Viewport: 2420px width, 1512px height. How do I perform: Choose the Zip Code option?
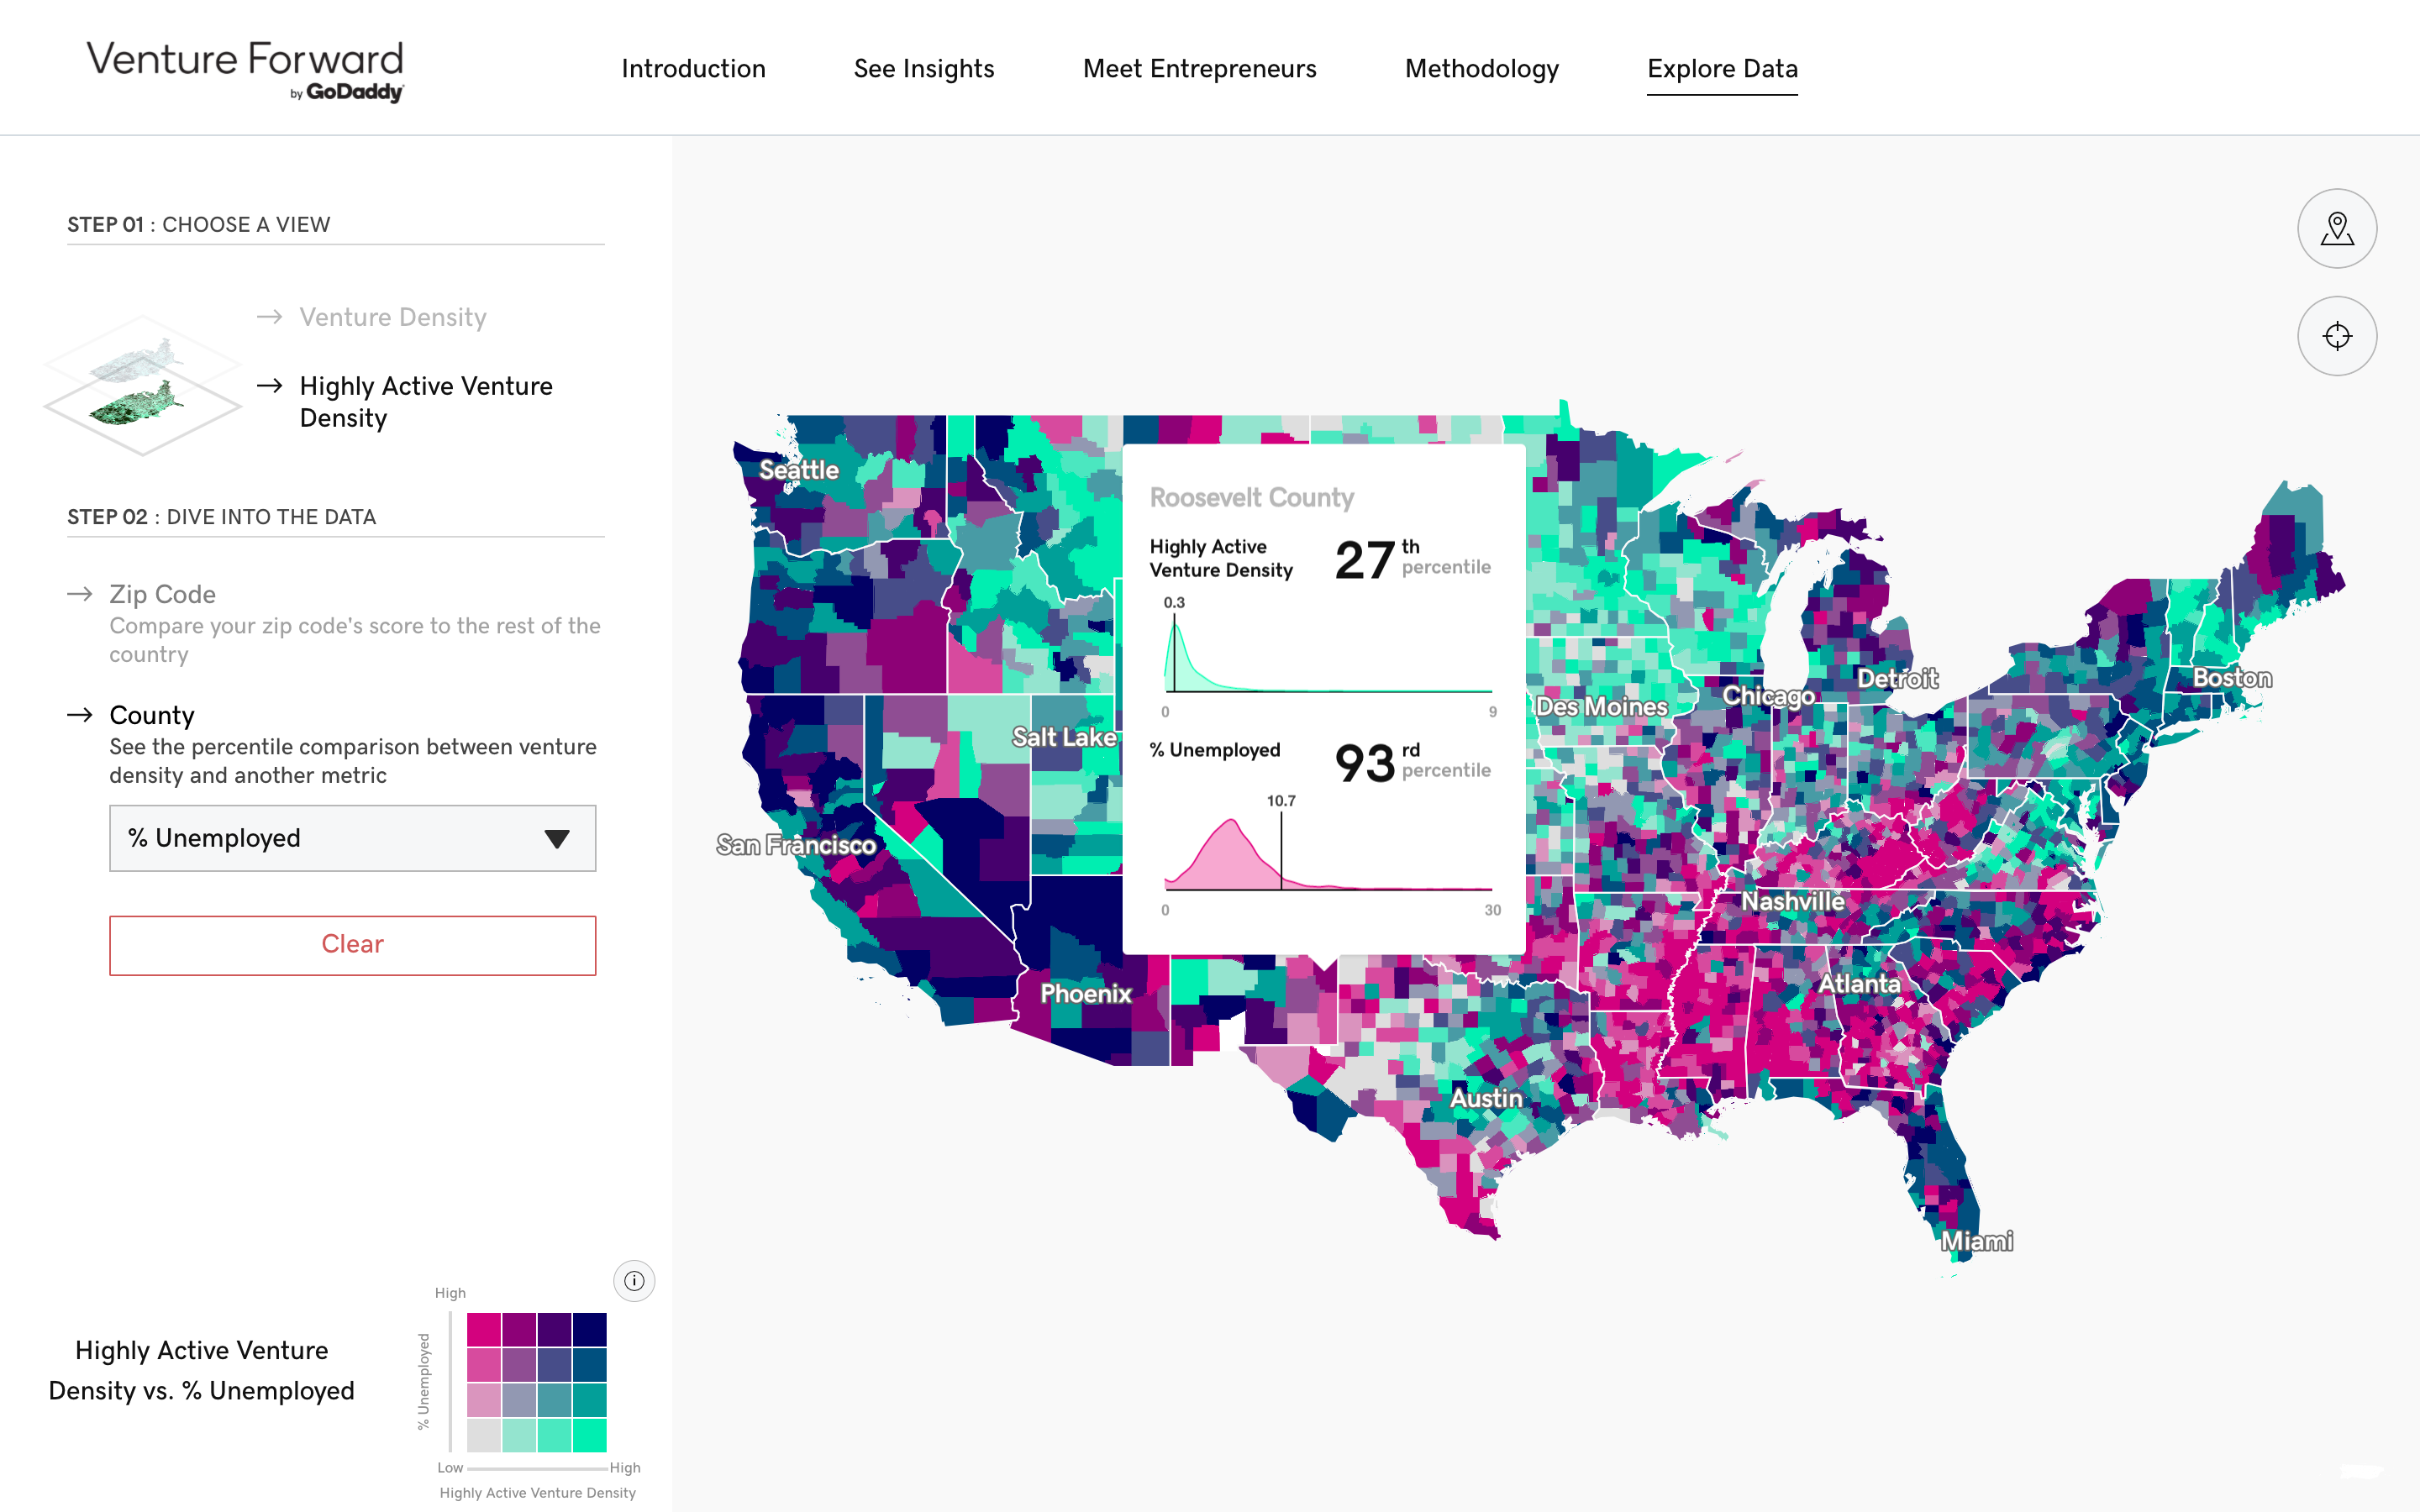[x=162, y=594]
